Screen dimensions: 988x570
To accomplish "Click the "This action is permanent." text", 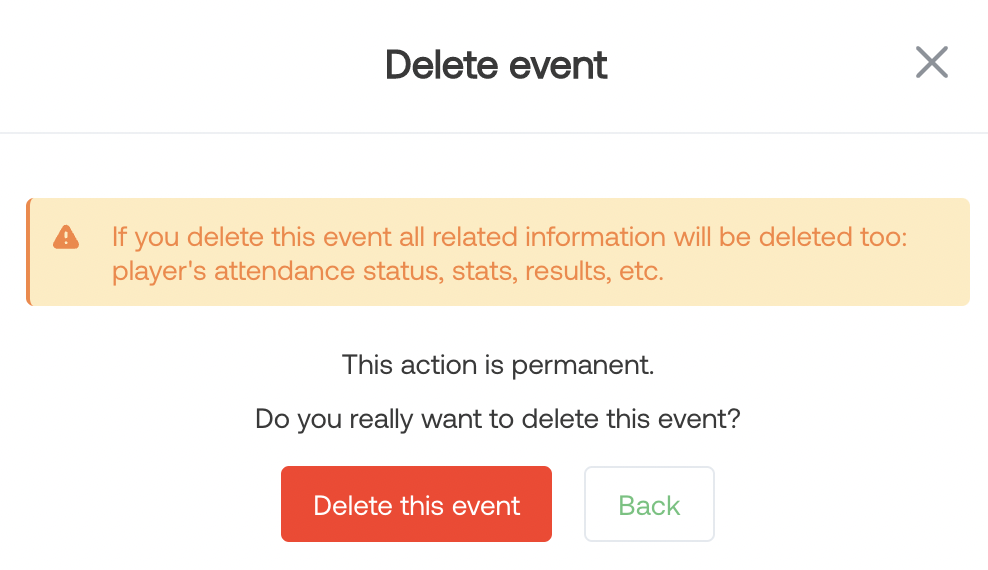I will click(x=497, y=365).
